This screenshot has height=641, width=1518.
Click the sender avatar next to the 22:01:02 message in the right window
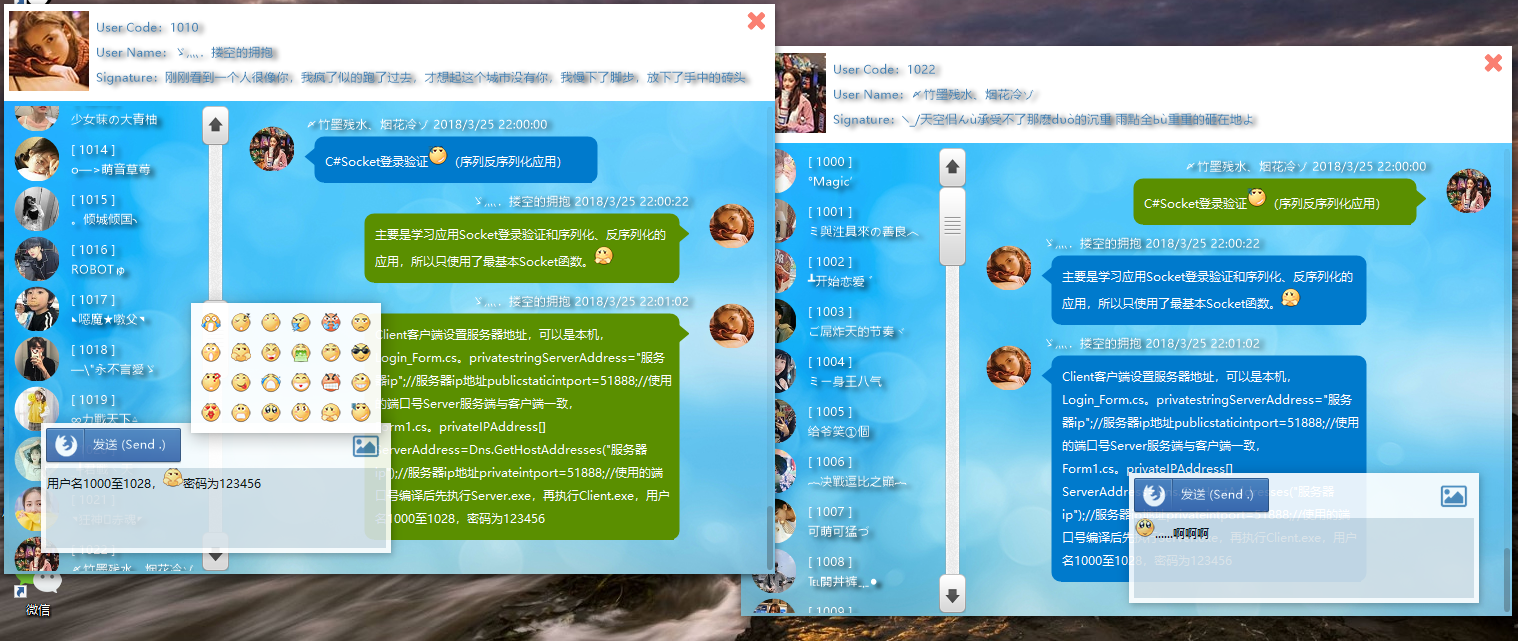(1009, 367)
